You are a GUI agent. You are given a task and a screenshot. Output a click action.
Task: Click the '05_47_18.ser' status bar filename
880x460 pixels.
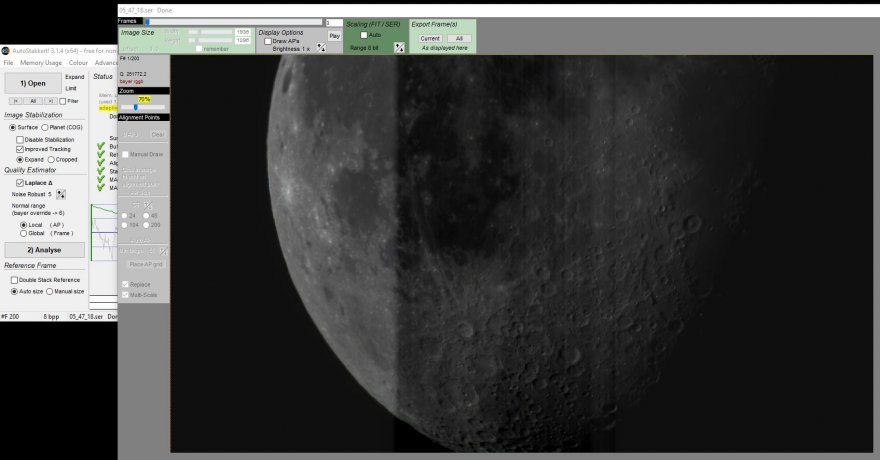[86, 317]
